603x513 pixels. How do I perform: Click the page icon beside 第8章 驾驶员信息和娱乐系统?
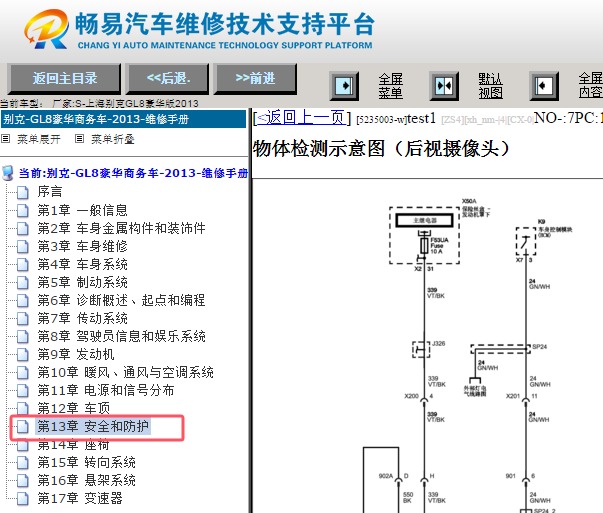click(x=23, y=336)
